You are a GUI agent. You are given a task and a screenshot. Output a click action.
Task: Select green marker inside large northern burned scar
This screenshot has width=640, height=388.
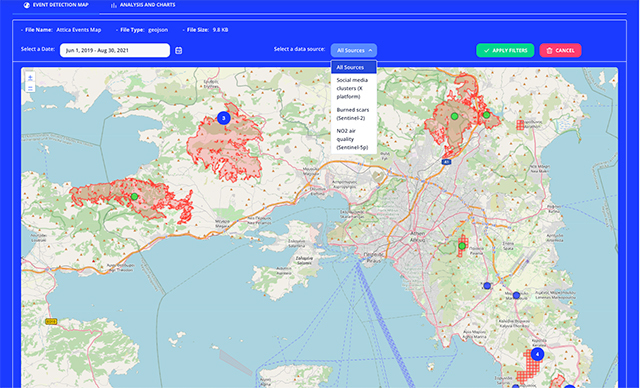coord(454,117)
